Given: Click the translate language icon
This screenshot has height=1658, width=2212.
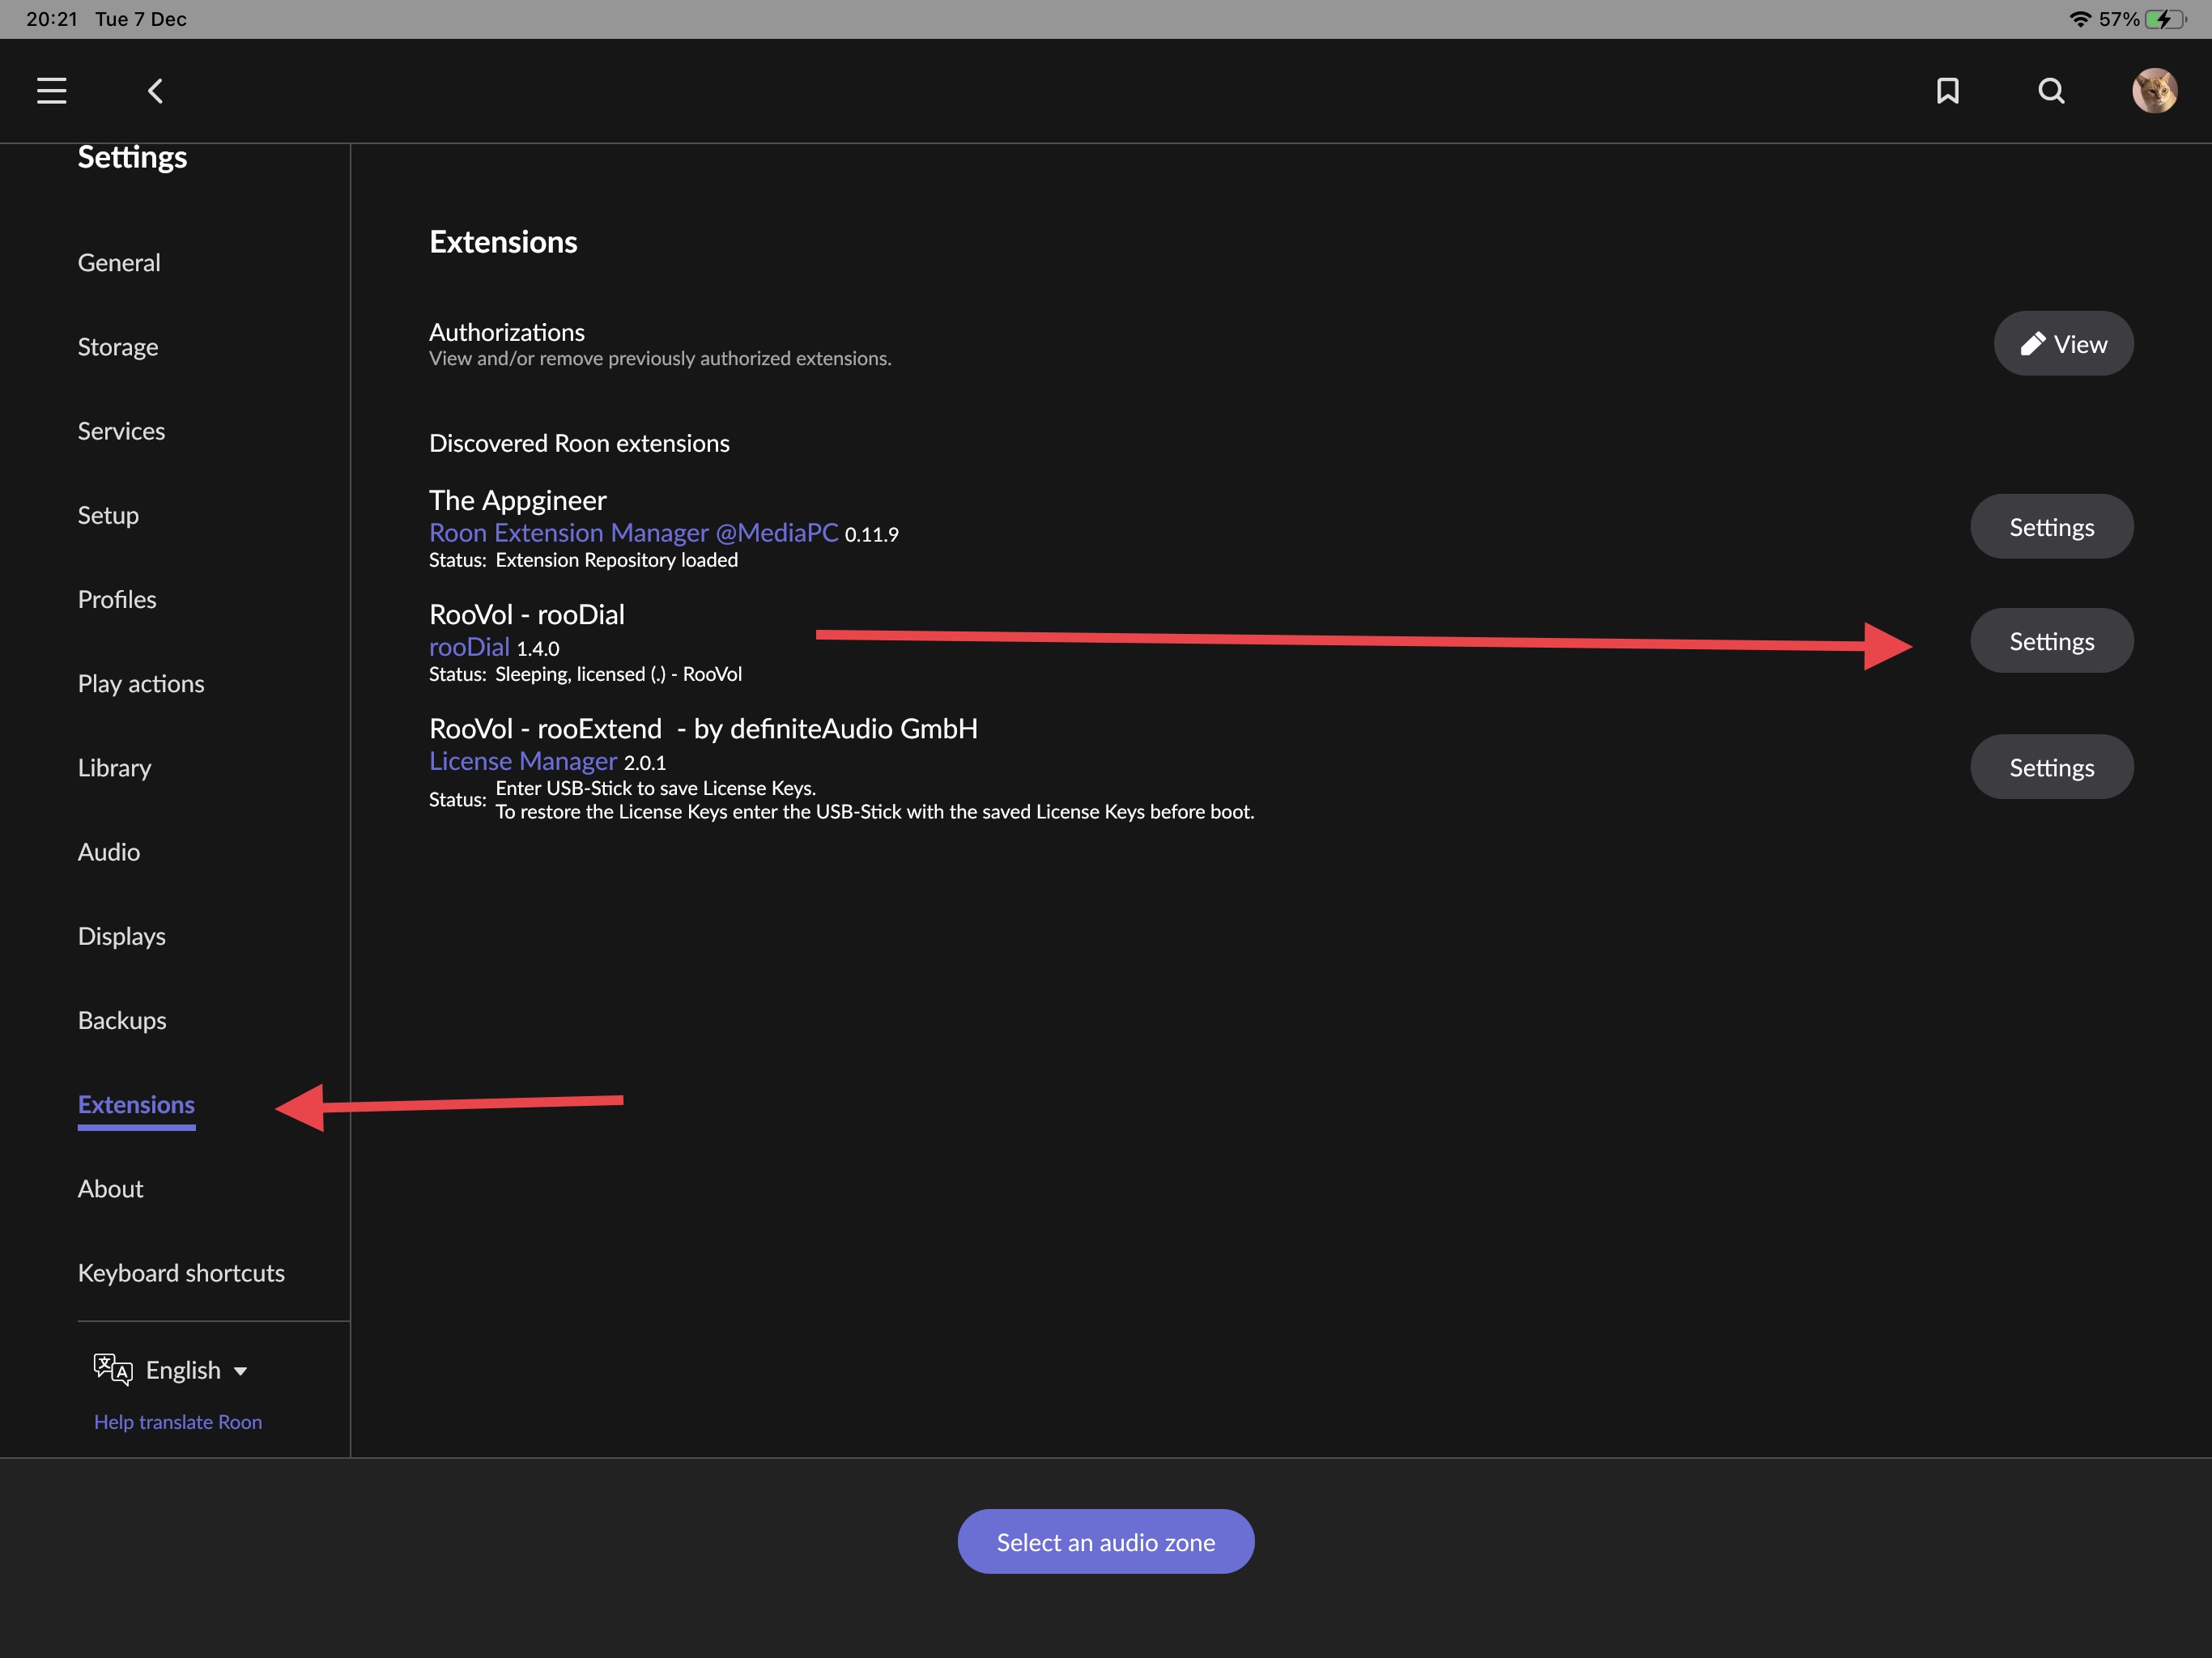Looking at the screenshot, I should [113, 1369].
